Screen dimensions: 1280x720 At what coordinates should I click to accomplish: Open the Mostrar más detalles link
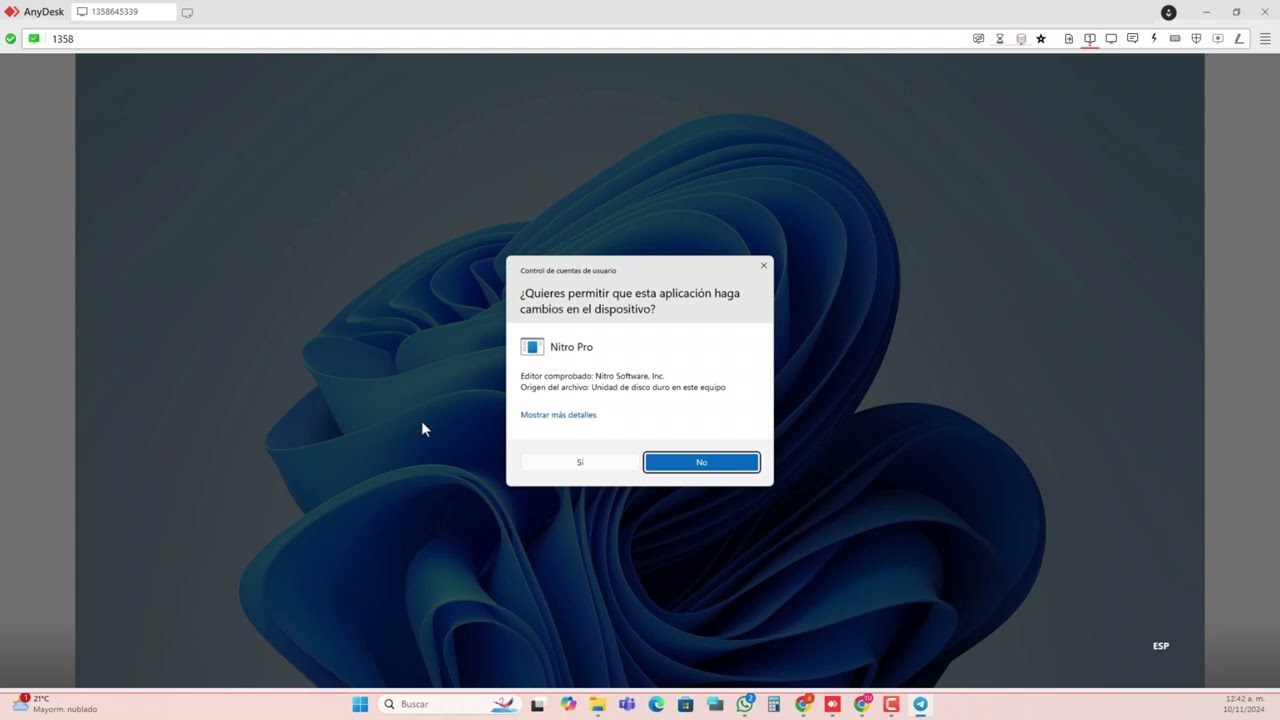point(558,415)
